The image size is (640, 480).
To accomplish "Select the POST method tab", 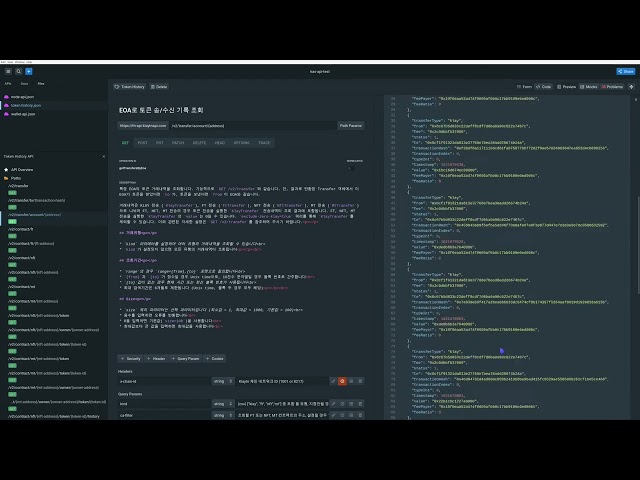I will pos(142,143).
